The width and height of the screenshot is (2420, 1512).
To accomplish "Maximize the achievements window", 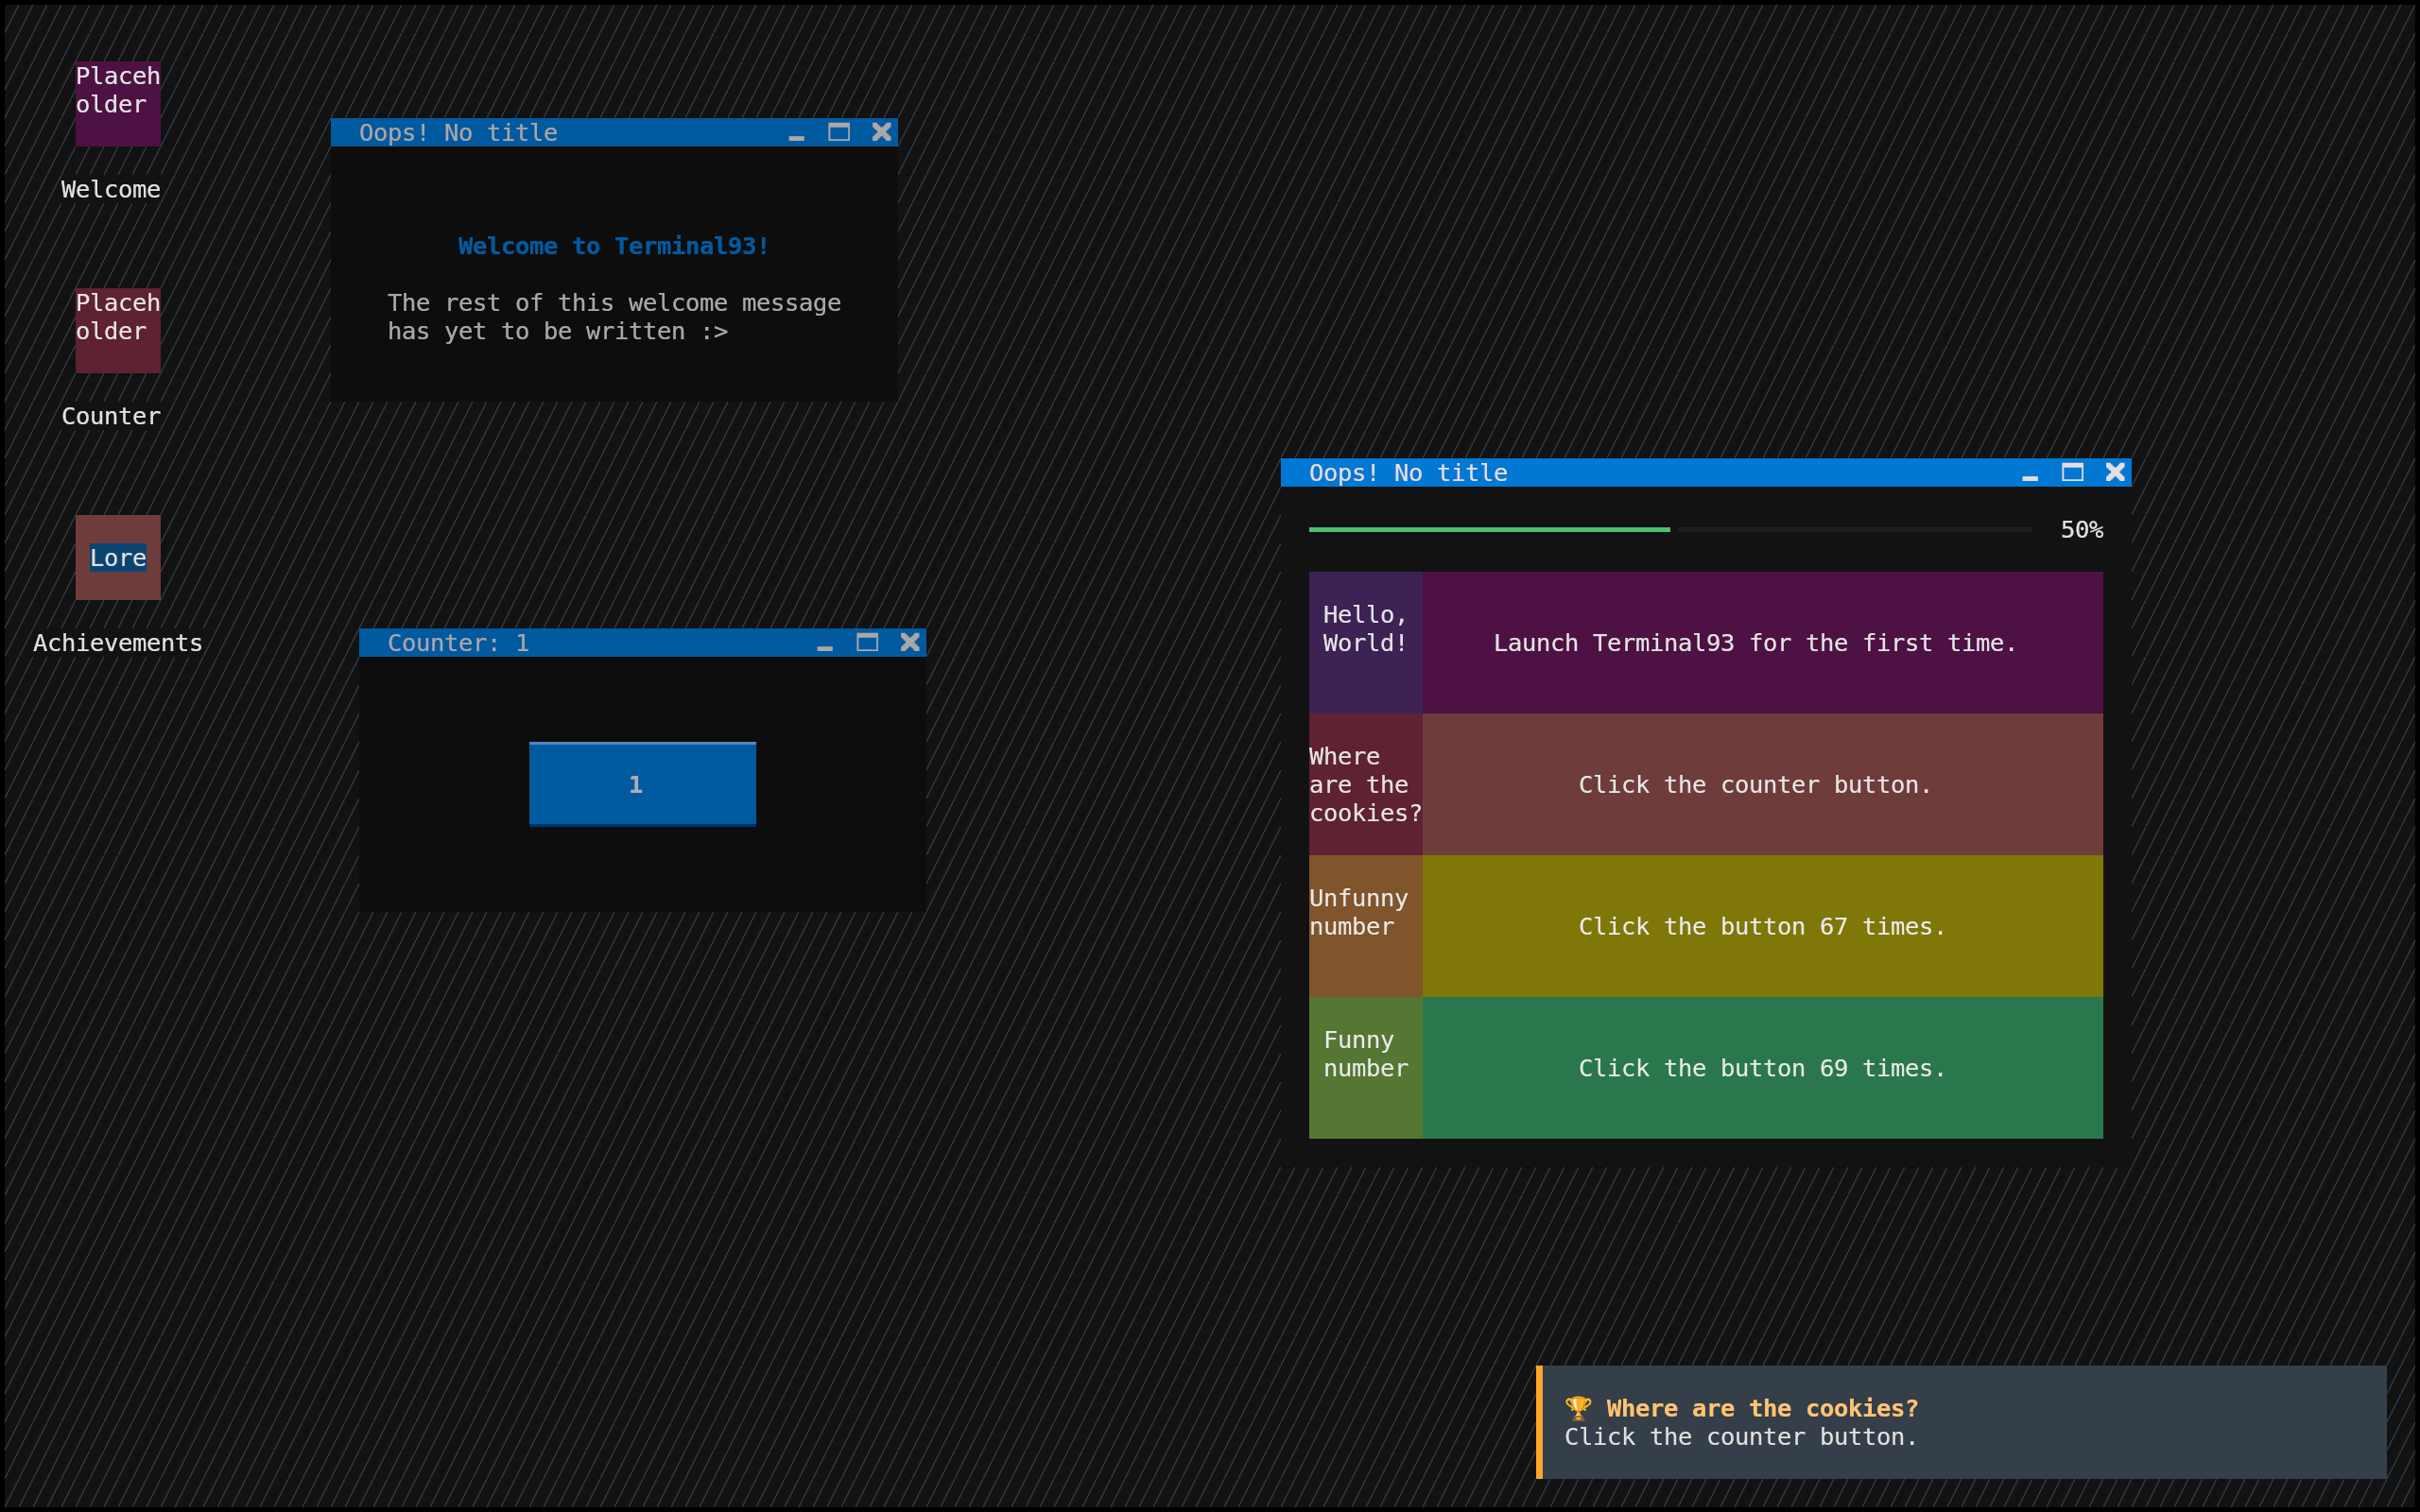I will (2072, 472).
